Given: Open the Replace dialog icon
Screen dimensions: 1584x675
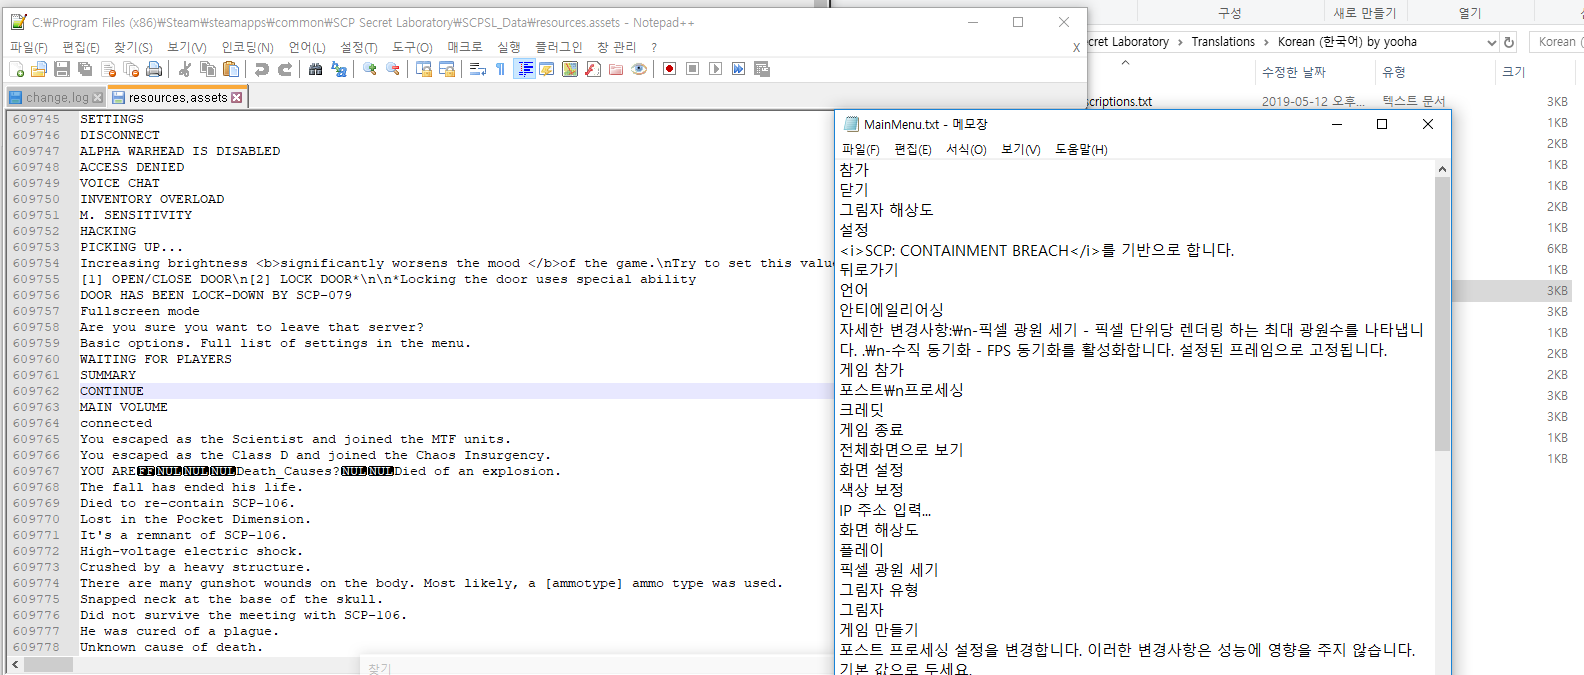Looking at the screenshot, I should pyautogui.click(x=339, y=69).
